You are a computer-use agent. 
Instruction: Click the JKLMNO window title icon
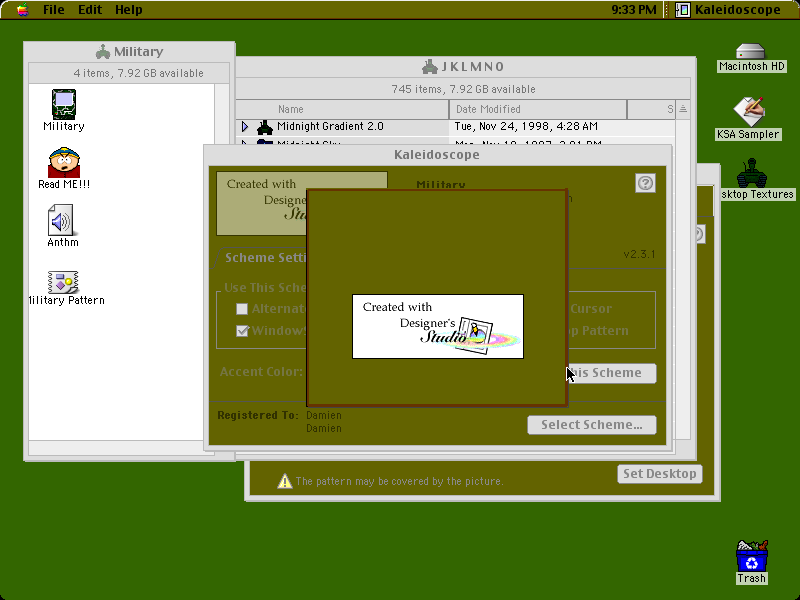pos(430,67)
